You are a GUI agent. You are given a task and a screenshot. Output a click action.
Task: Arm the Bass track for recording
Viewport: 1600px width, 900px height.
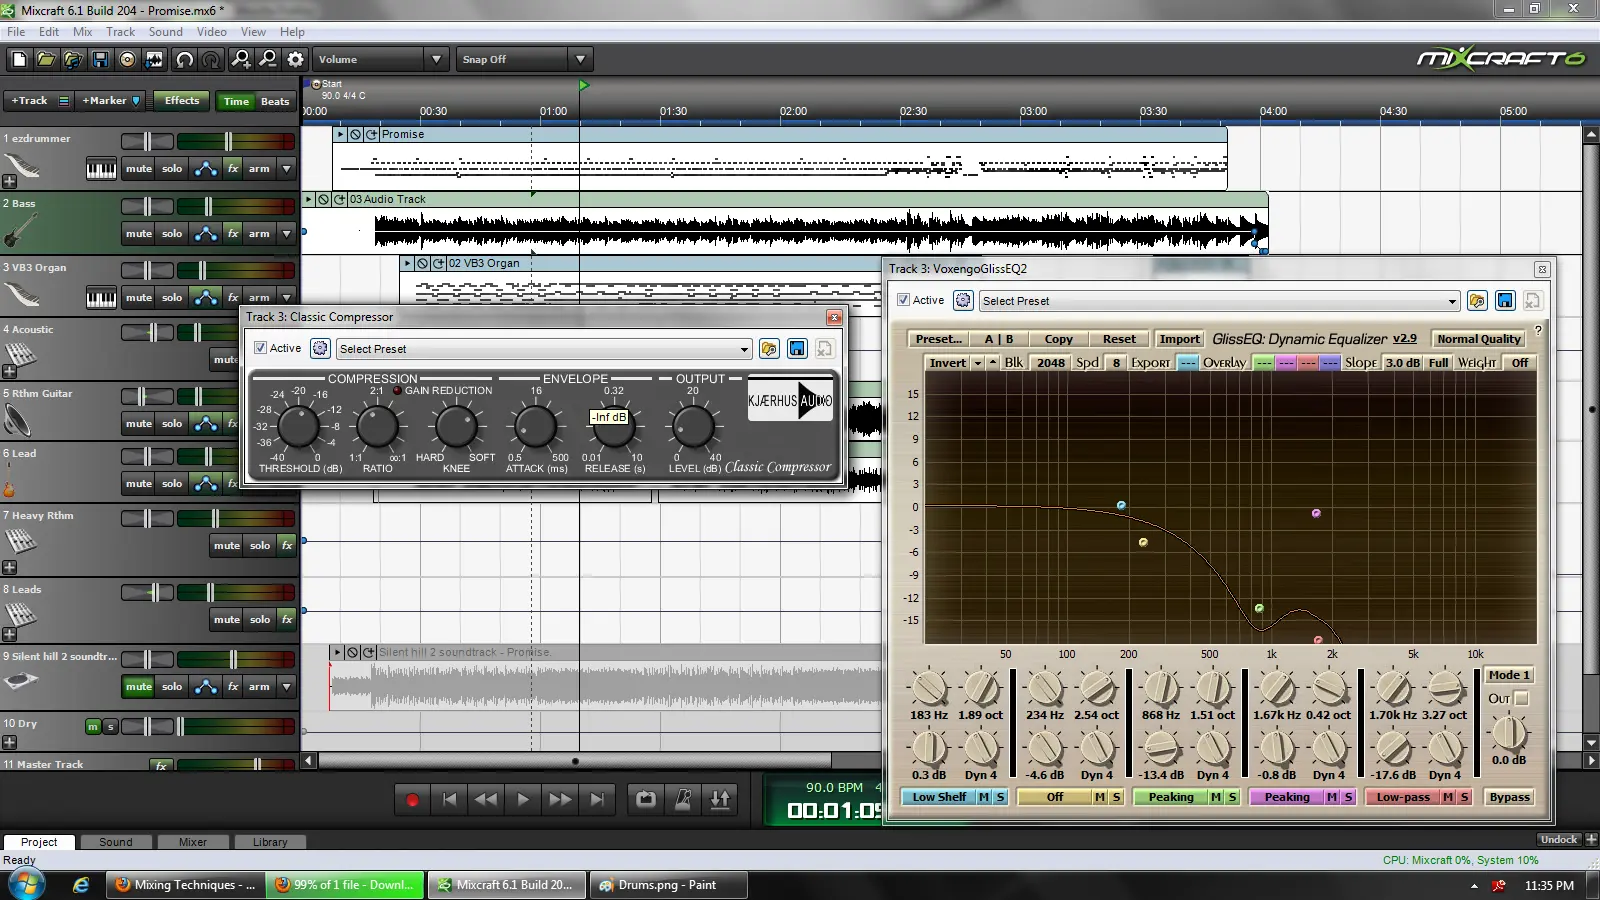(259, 233)
